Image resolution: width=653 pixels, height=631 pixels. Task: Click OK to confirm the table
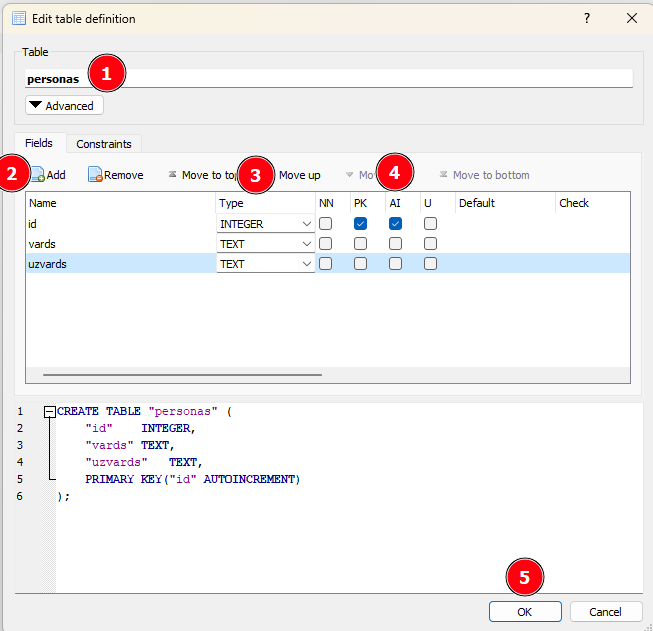(525, 611)
